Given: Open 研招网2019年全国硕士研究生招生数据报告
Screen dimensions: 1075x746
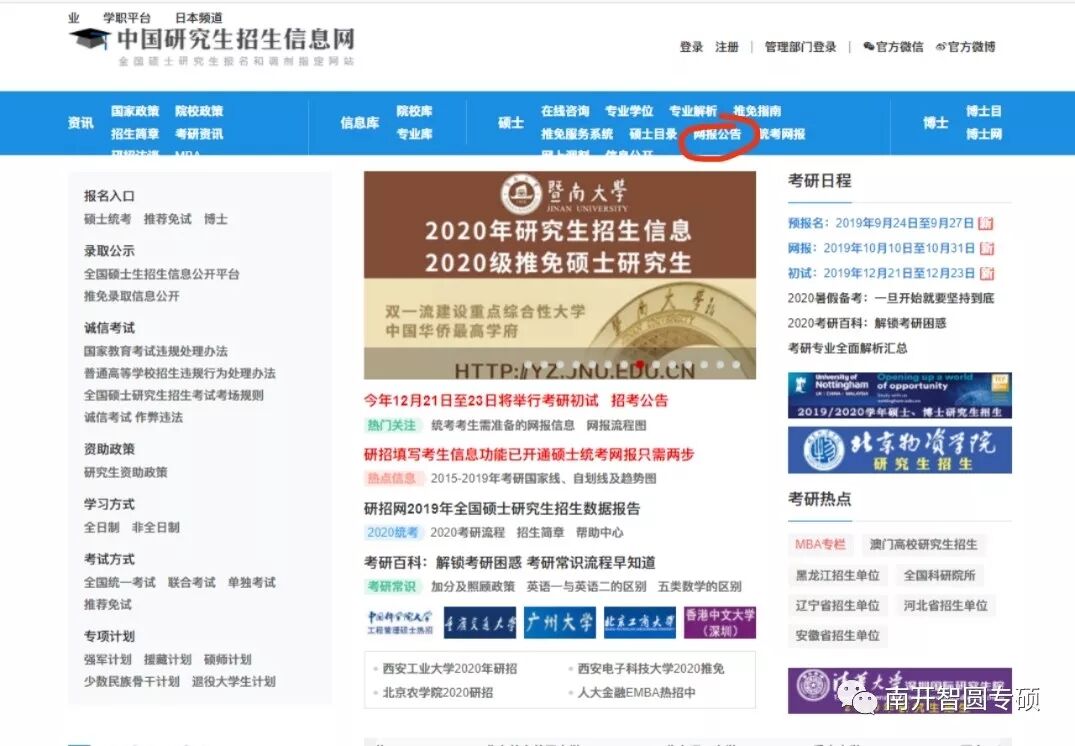Looking at the screenshot, I should coord(502,508).
